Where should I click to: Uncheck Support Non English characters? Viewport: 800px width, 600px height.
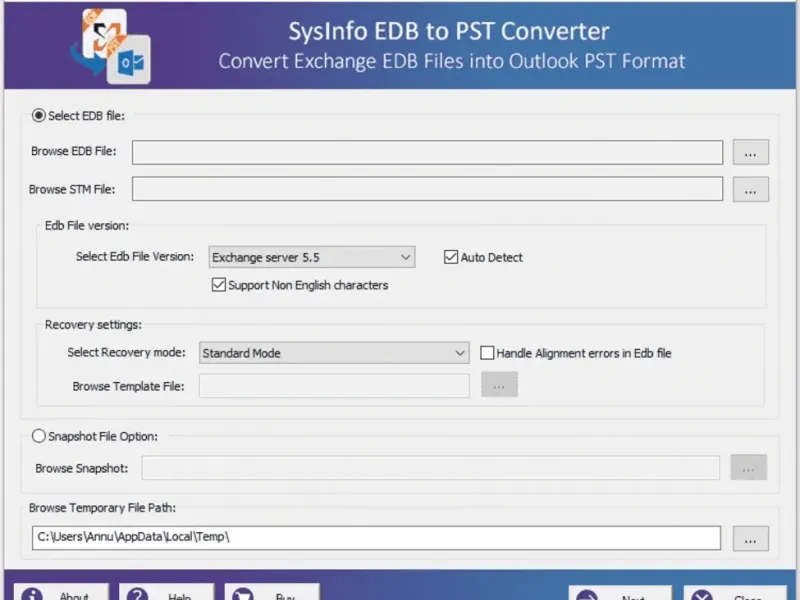point(218,285)
